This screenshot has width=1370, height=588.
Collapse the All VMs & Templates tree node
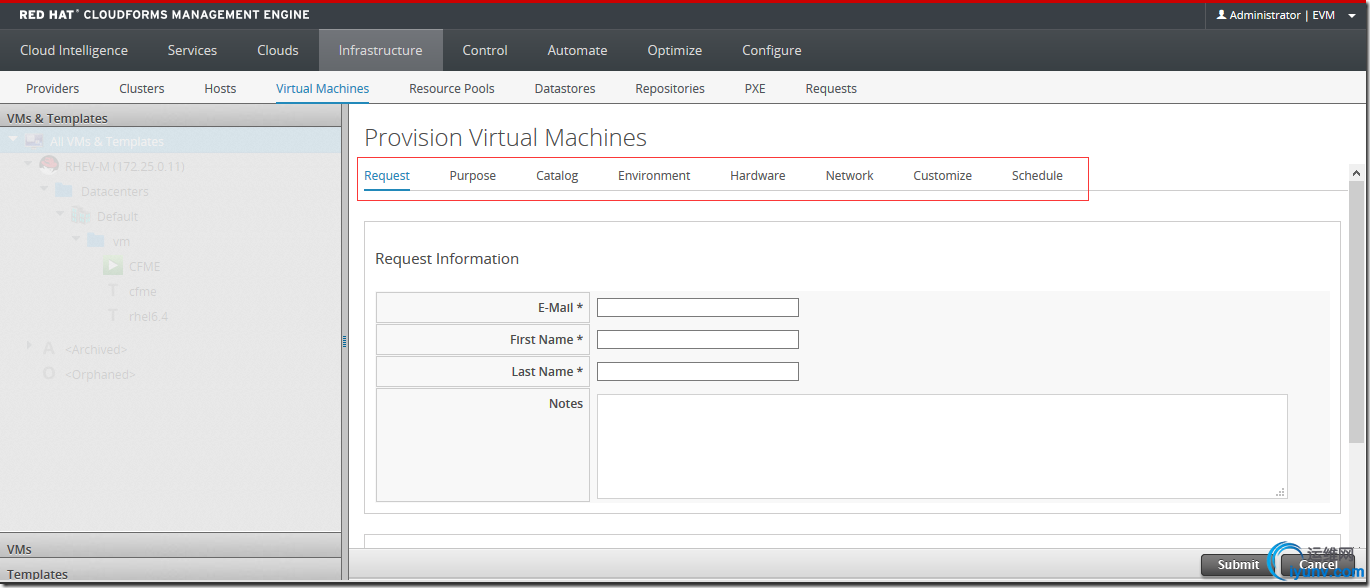(x=13, y=141)
